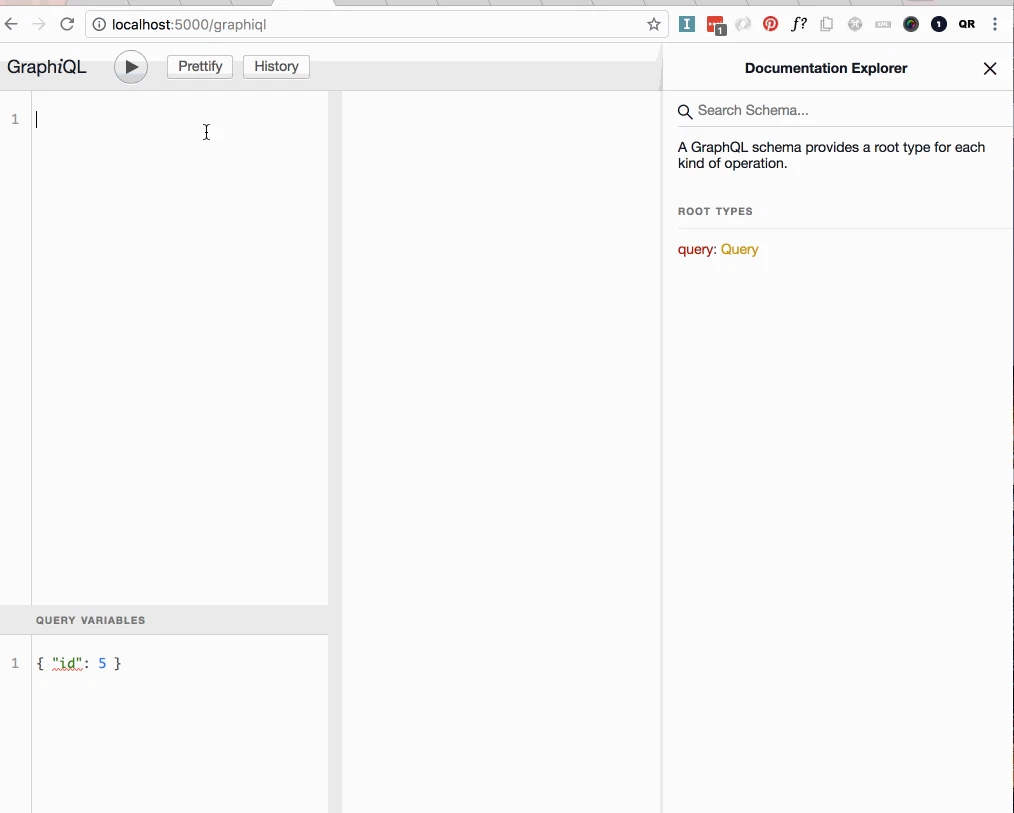
Task: Click the magnifier icon beside Search Schema
Action: [x=685, y=111]
